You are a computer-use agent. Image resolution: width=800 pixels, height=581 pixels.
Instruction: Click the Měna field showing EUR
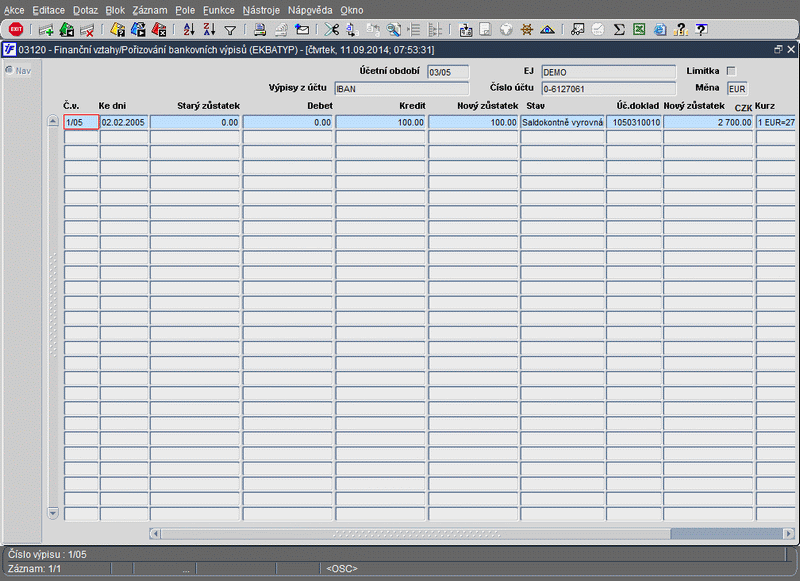click(x=737, y=89)
